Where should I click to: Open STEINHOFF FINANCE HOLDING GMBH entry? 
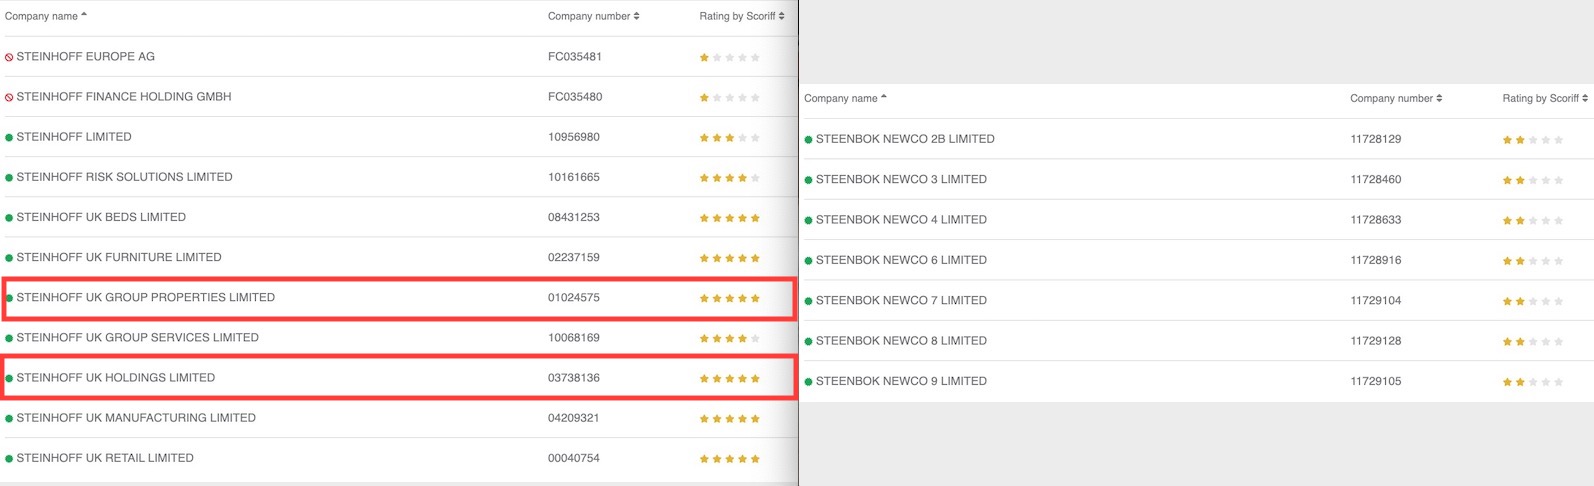(x=124, y=97)
